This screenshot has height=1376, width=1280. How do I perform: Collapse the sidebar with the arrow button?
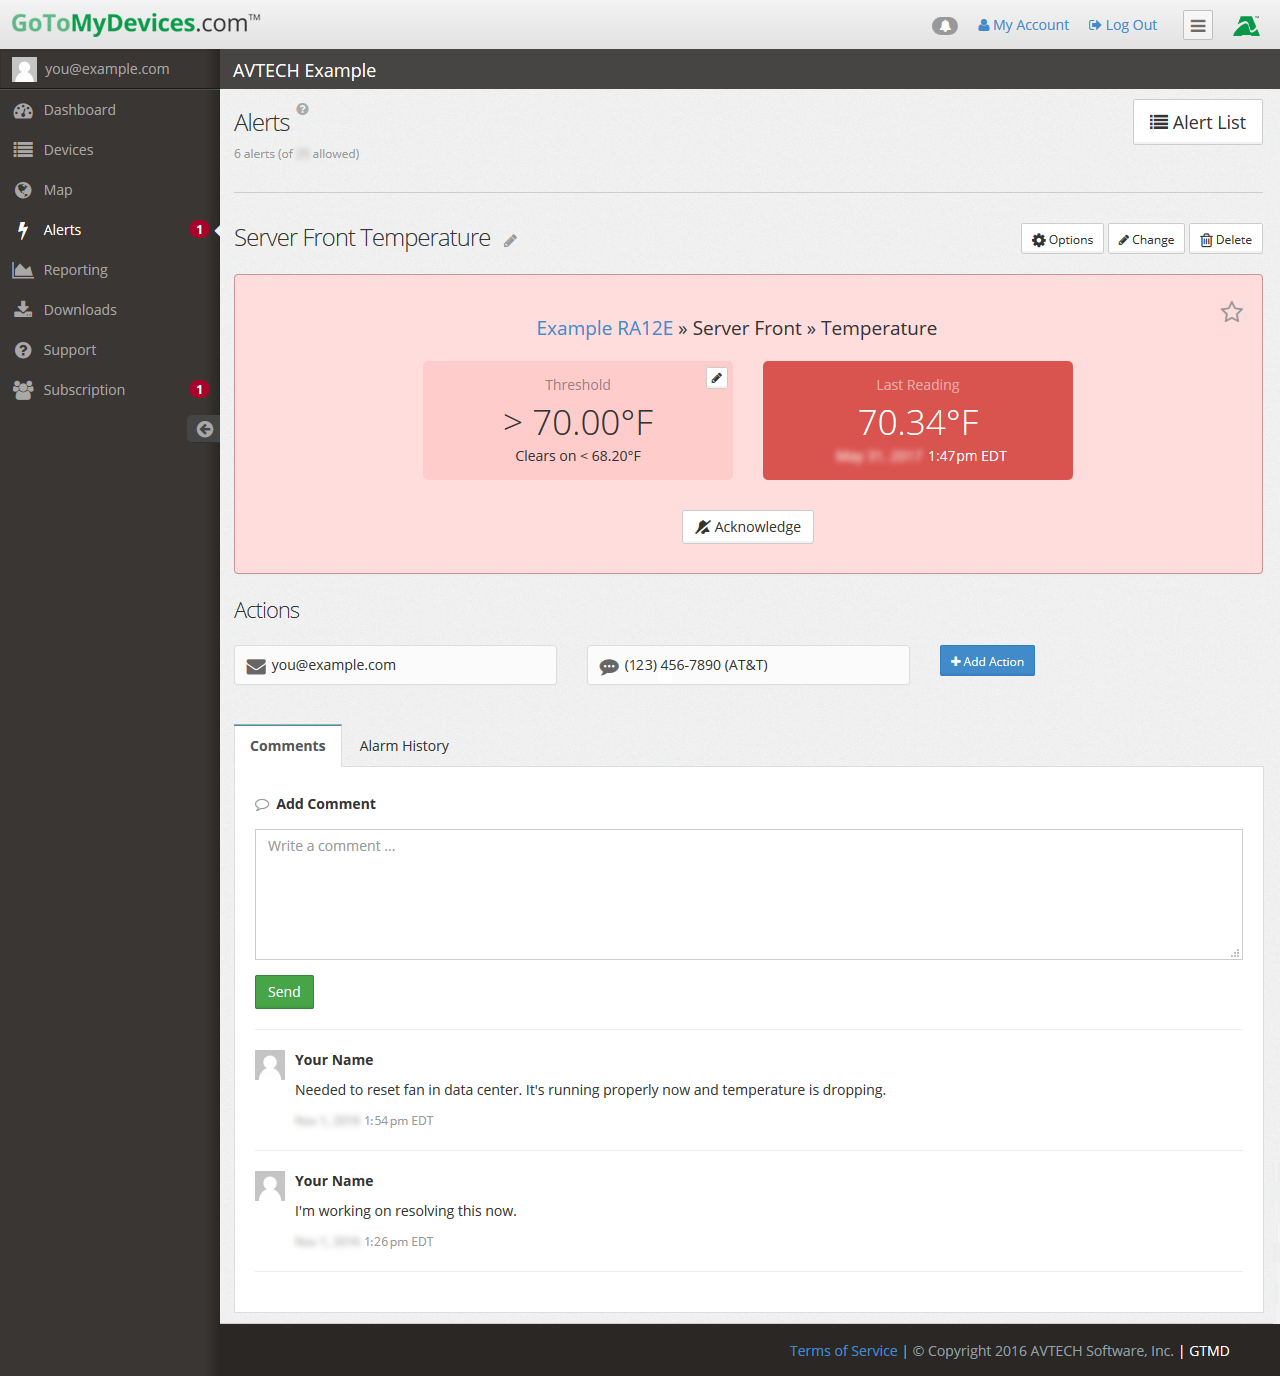pyautogui.click(x=204, y=429)
